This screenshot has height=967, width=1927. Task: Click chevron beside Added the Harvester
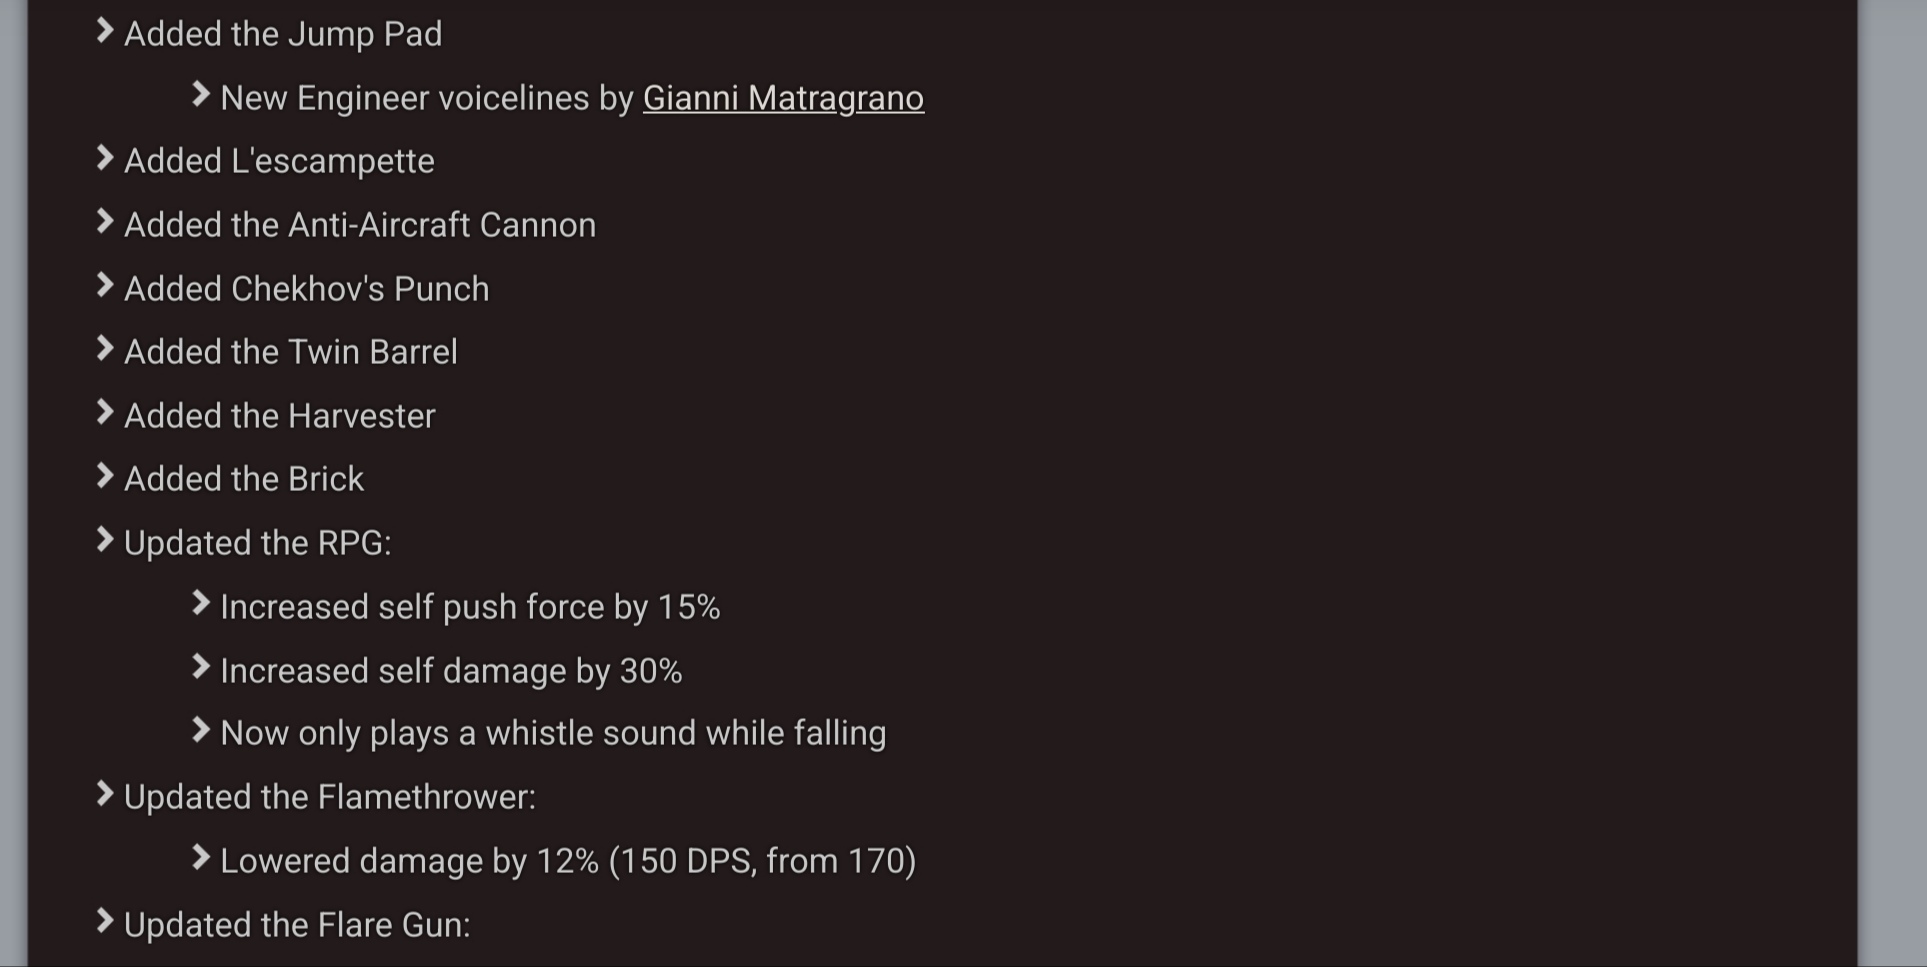[x=105, y=413]
